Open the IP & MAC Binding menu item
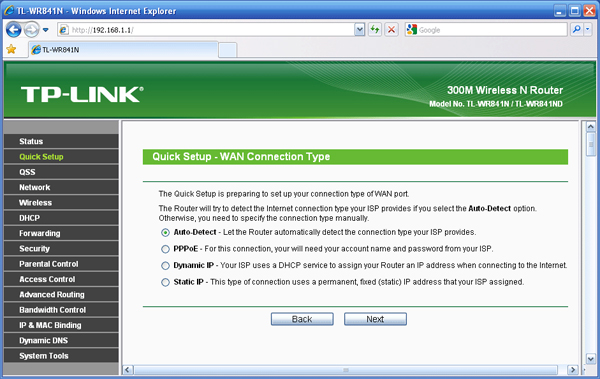The height and width of the screenshot is (379, 600). point(61,325)
